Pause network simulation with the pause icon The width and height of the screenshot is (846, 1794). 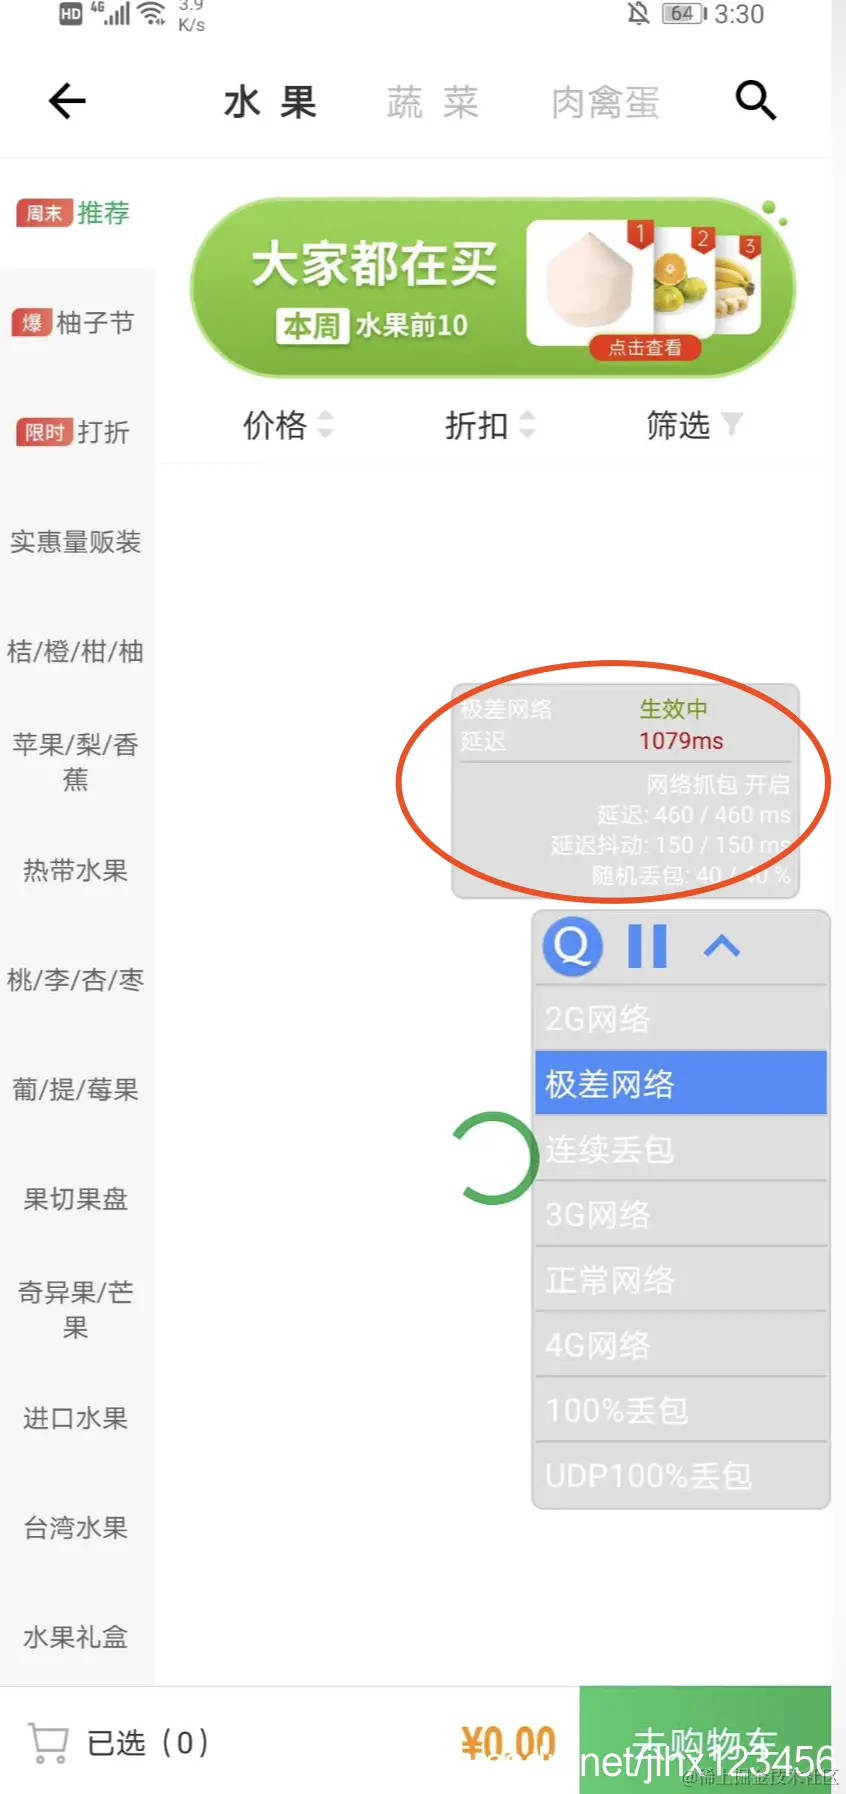tap(647, 946)
